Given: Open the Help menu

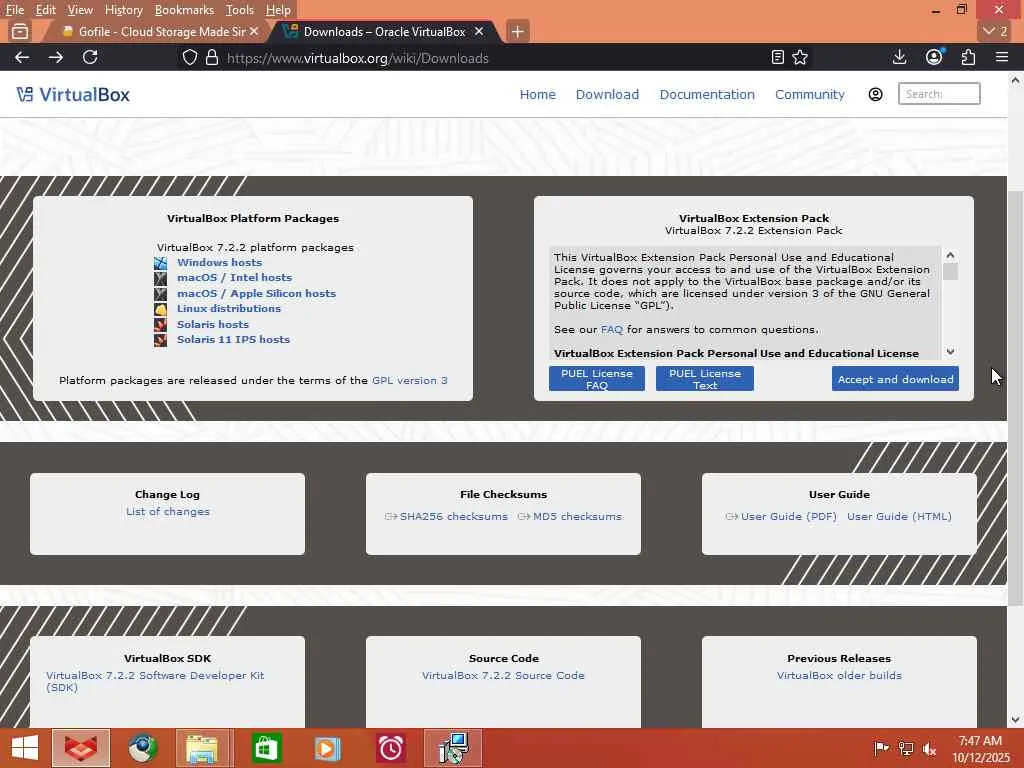Looking at the screenshot, I should [x=278, y=10].
